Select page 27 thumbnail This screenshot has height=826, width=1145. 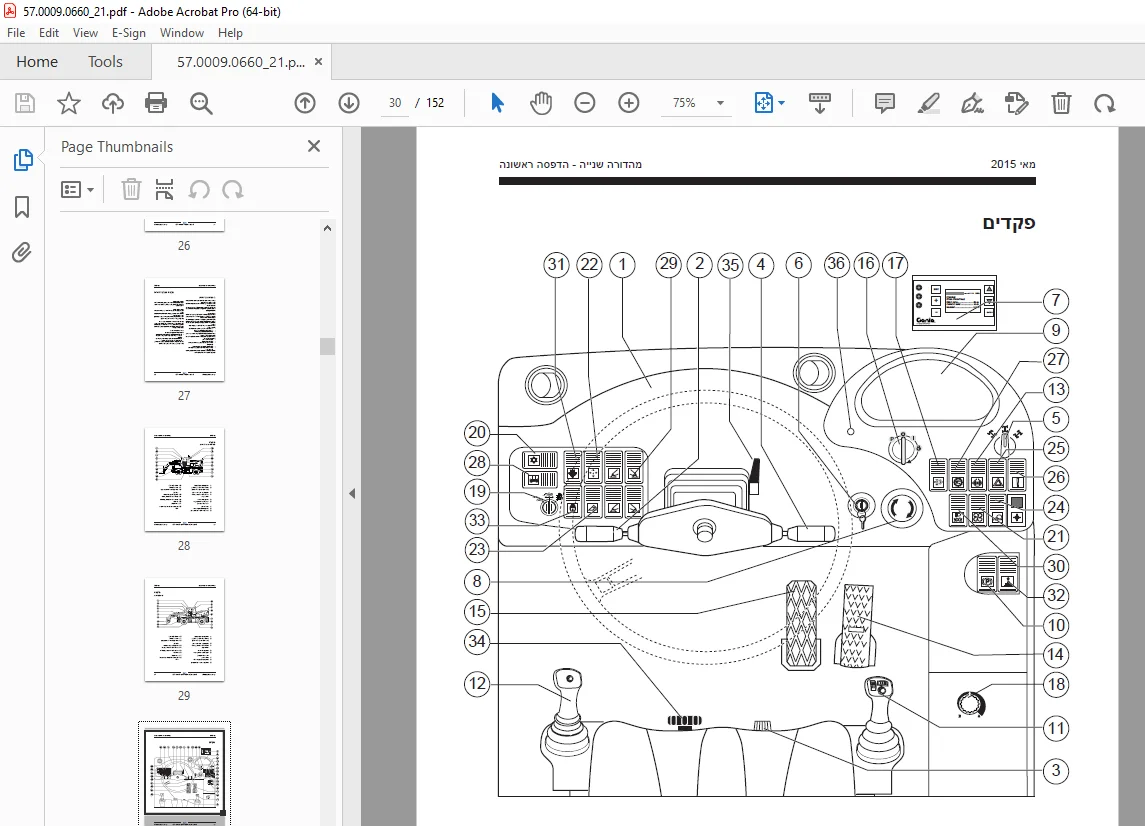(x=184, y=329)
